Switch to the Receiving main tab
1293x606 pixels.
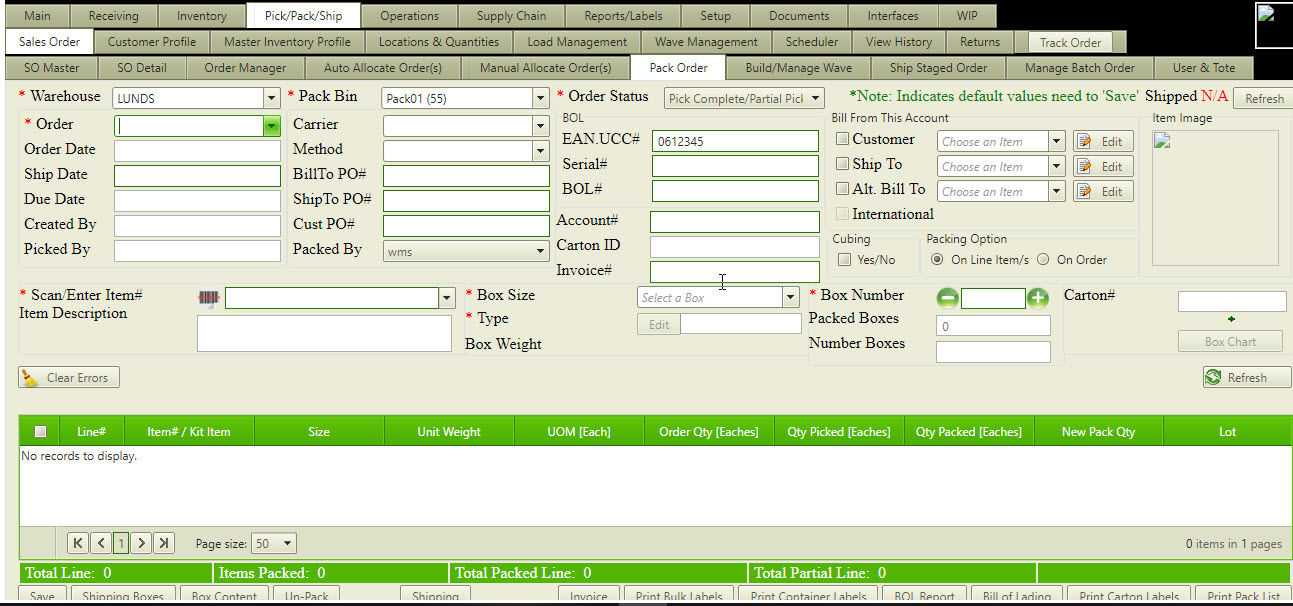114,16
